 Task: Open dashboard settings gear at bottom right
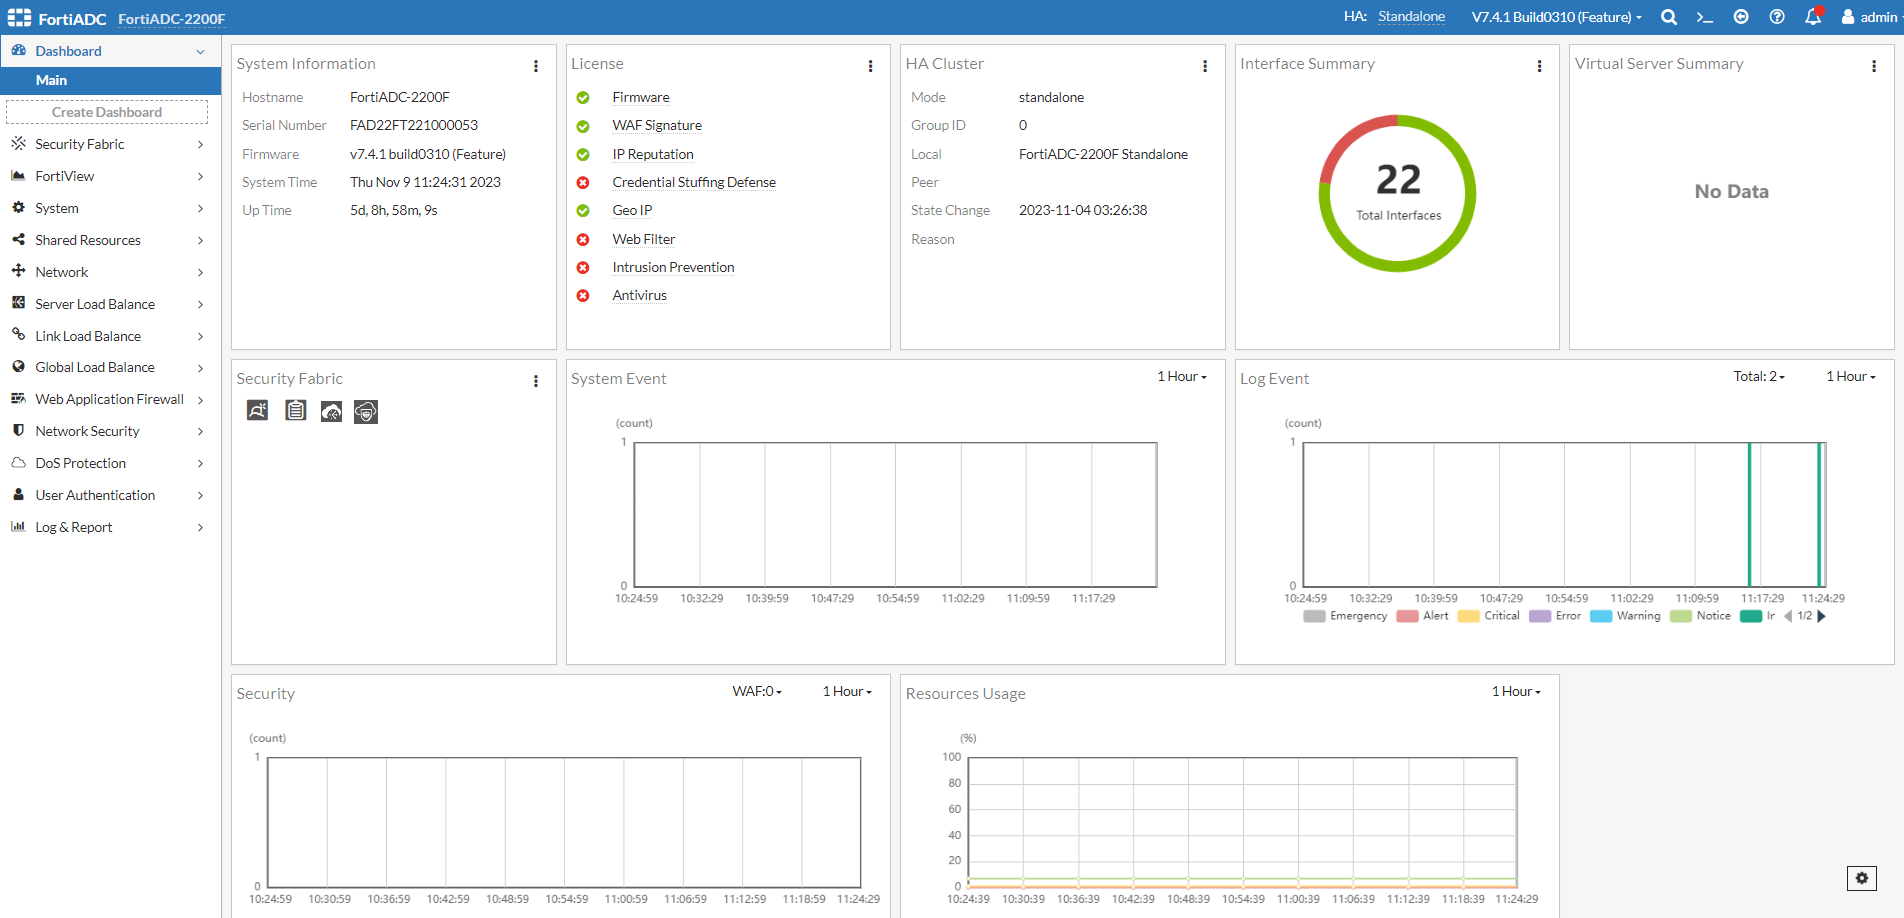pos(1862,878)
